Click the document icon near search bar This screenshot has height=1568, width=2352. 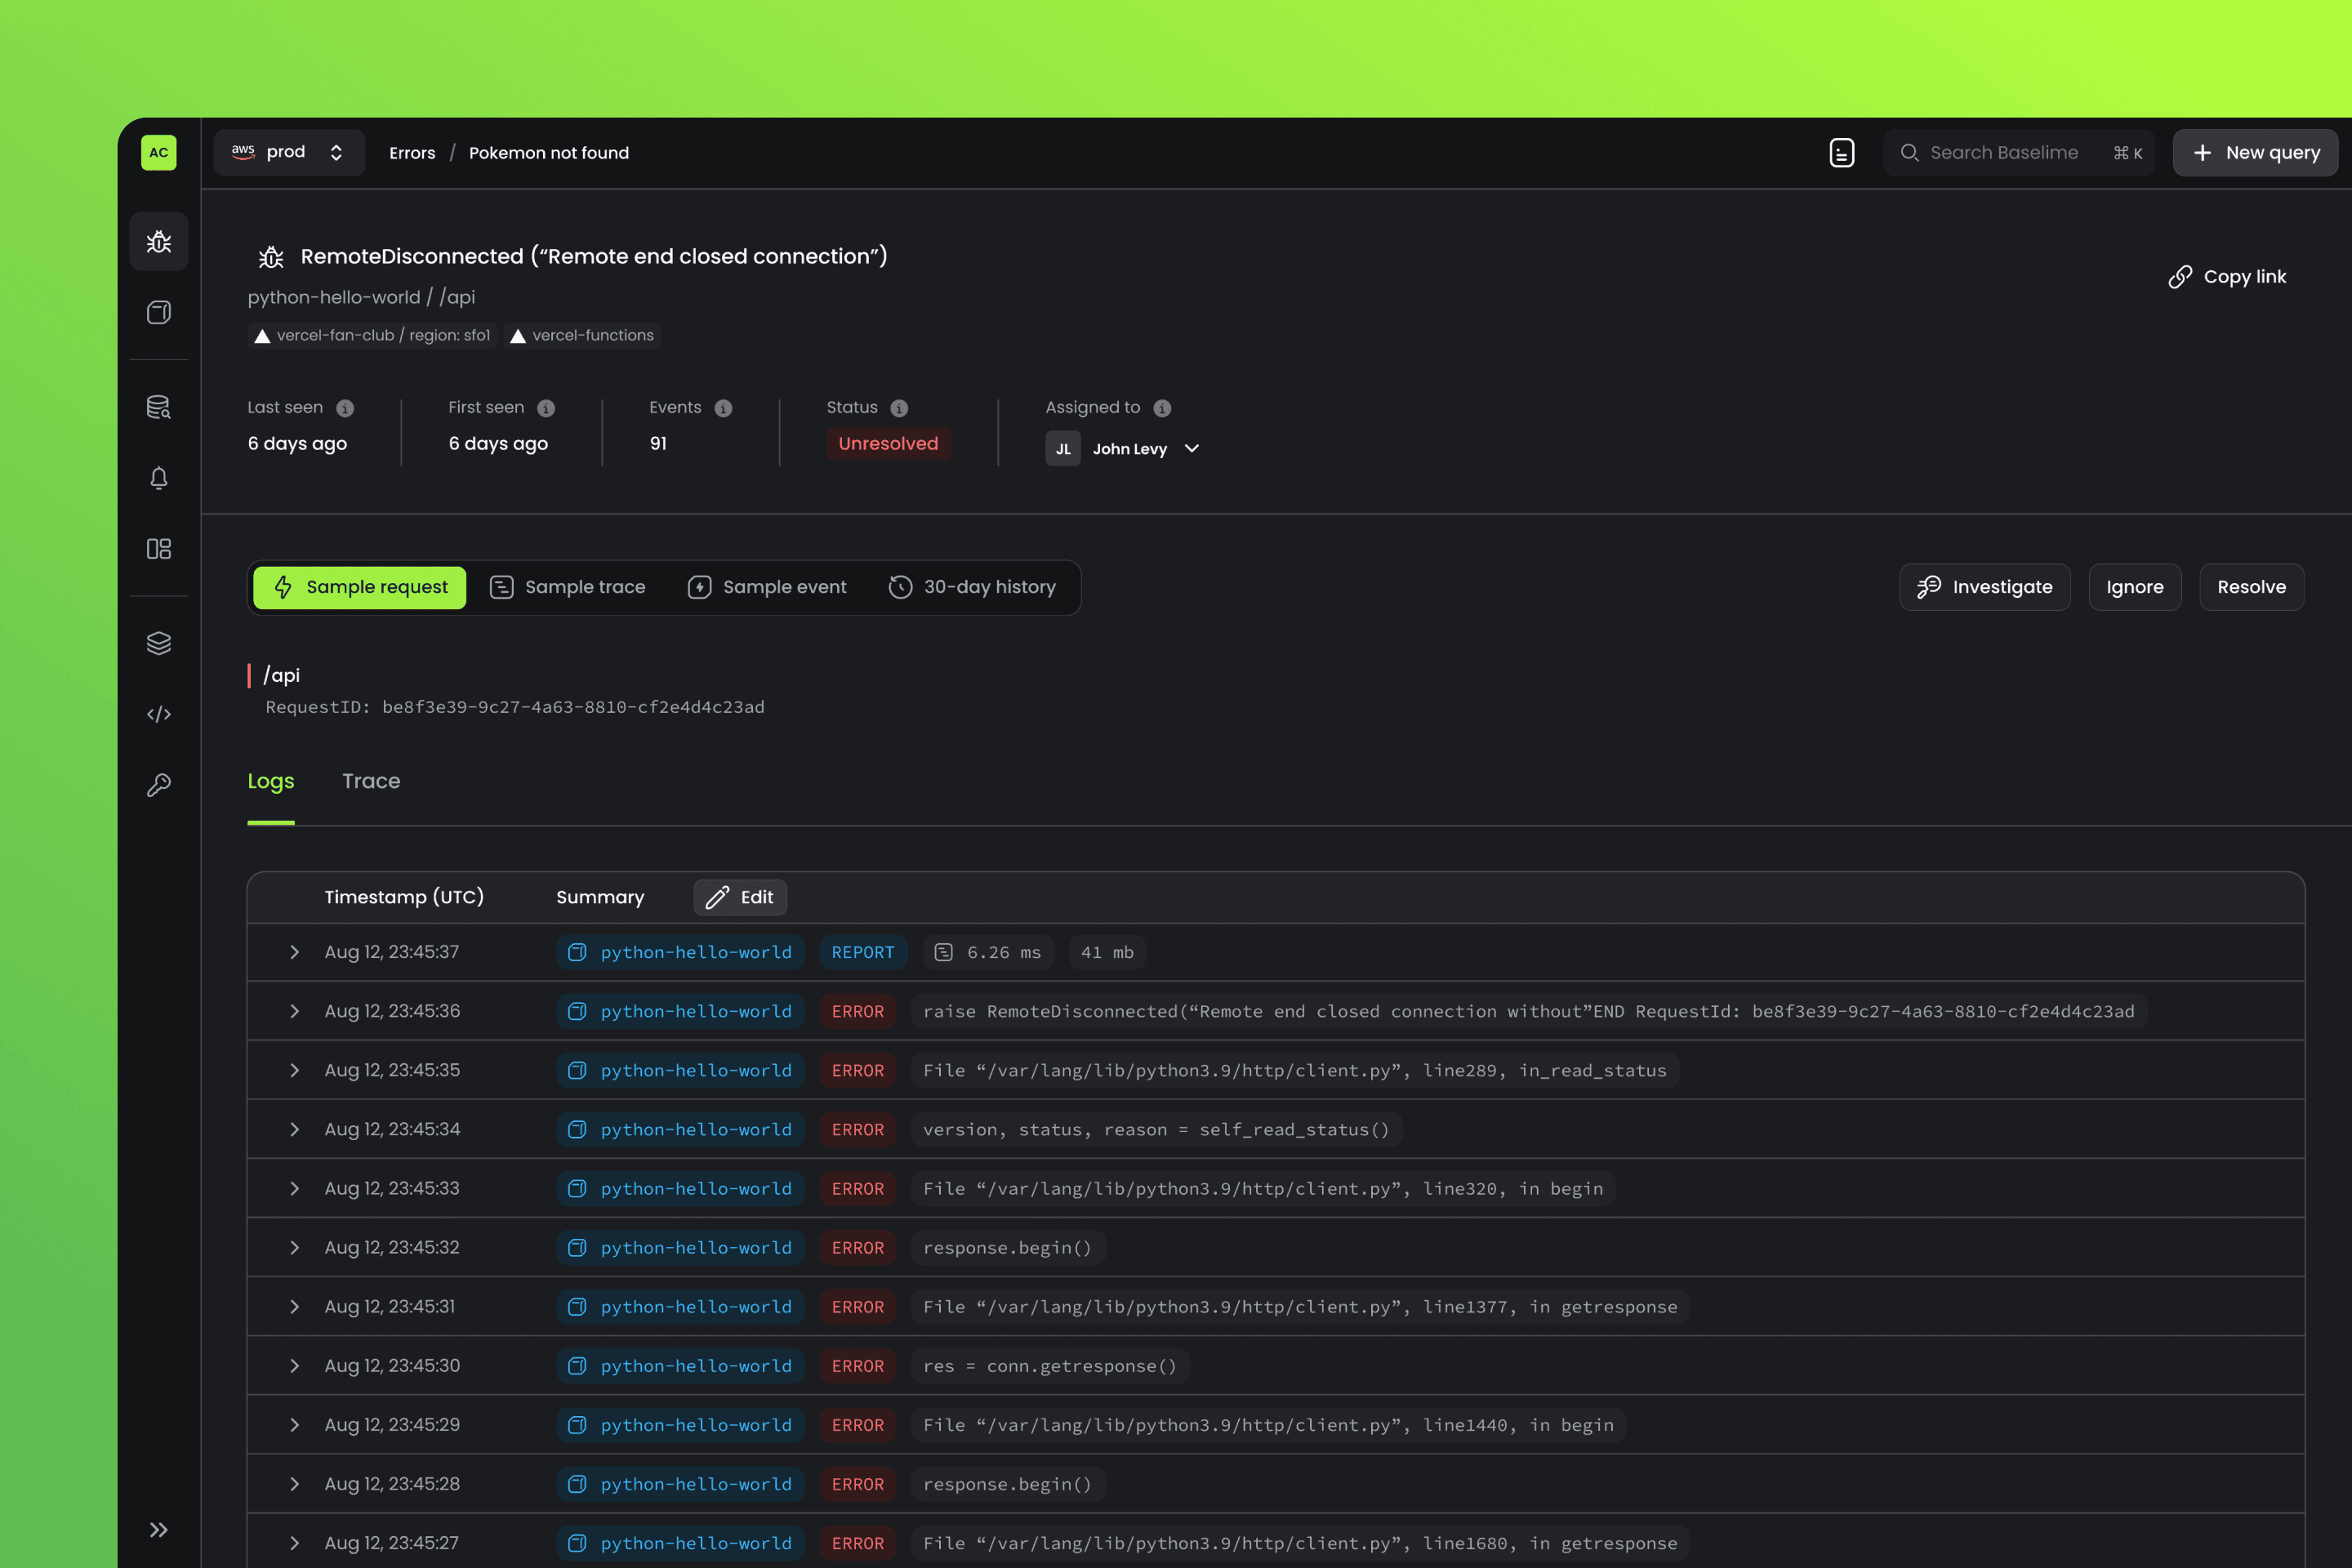[x=1841, y=153]
